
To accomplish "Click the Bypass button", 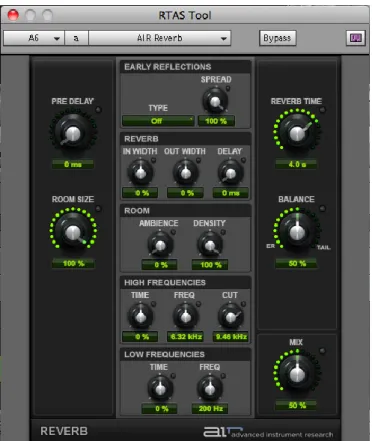I will pyautogui.click(x=277, y=38).
